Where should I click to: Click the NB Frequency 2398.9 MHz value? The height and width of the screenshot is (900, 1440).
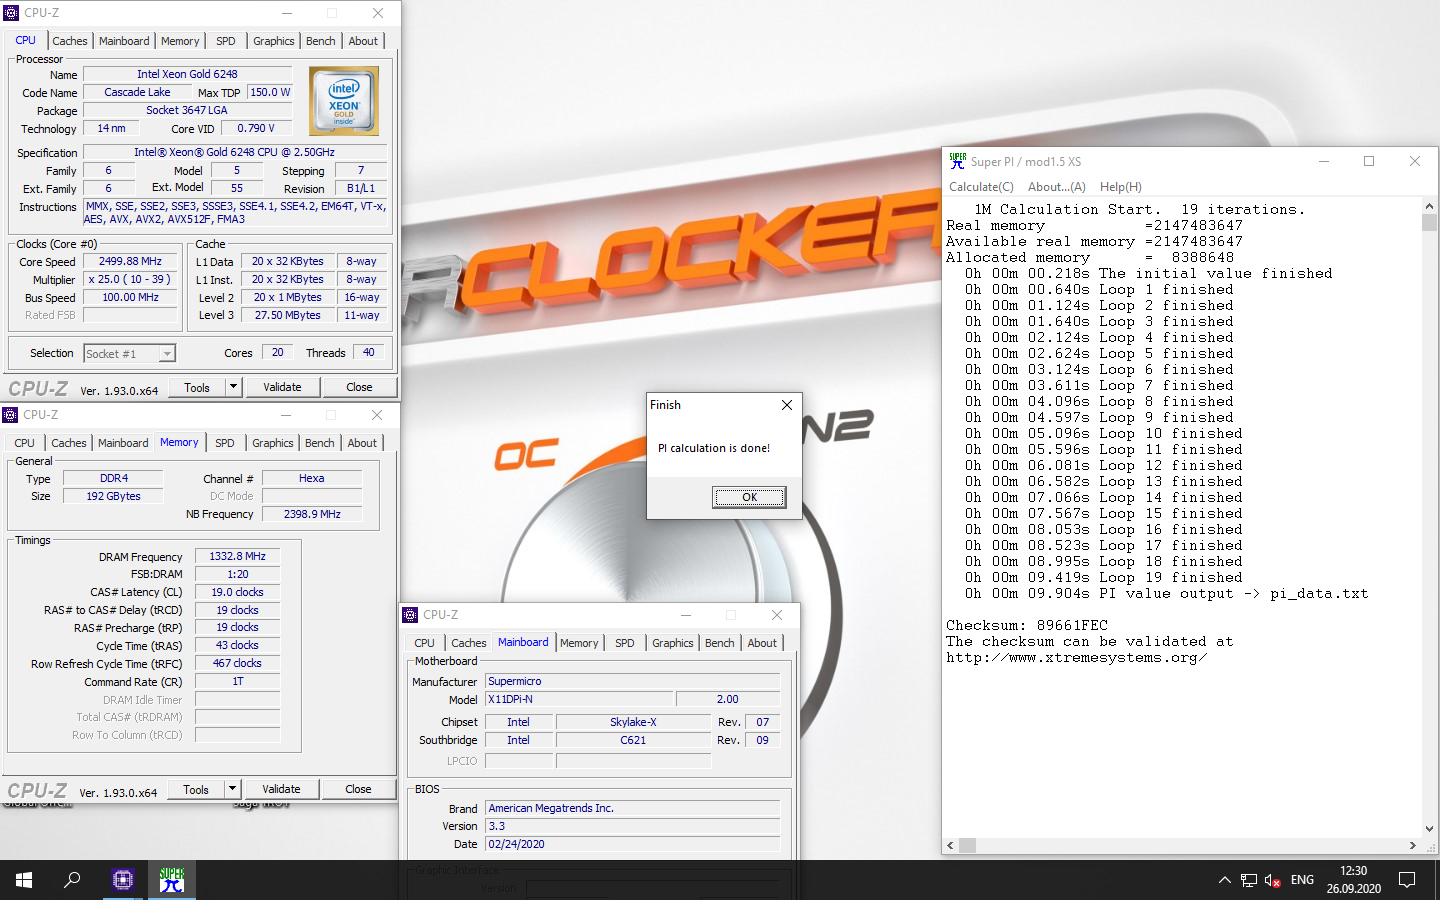point(312,514)
